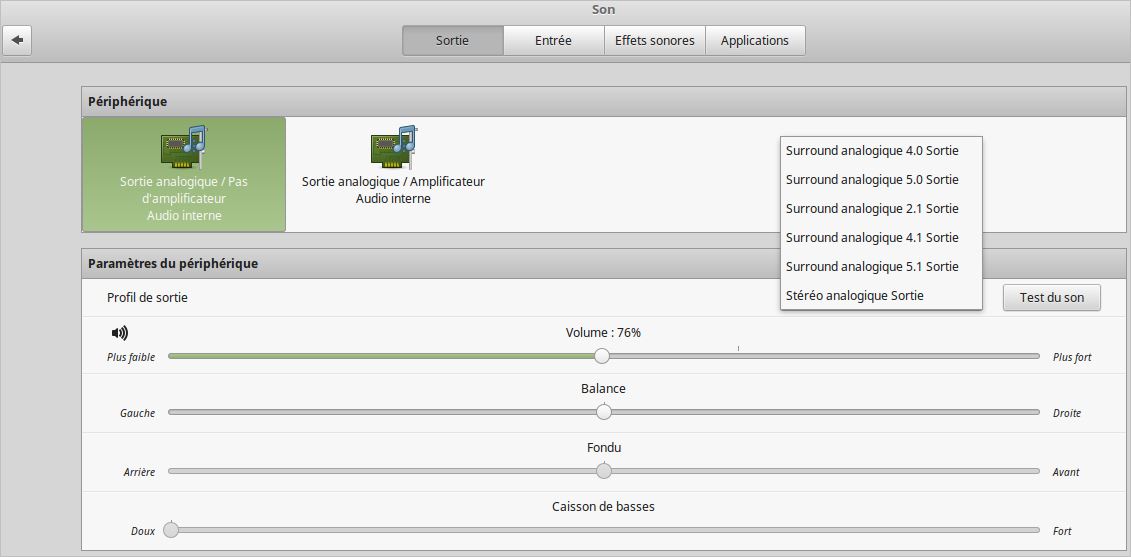Switch to the Applications tab
Screen dimensions: 1131x557
pyautogui.click(x=754, y=40)
